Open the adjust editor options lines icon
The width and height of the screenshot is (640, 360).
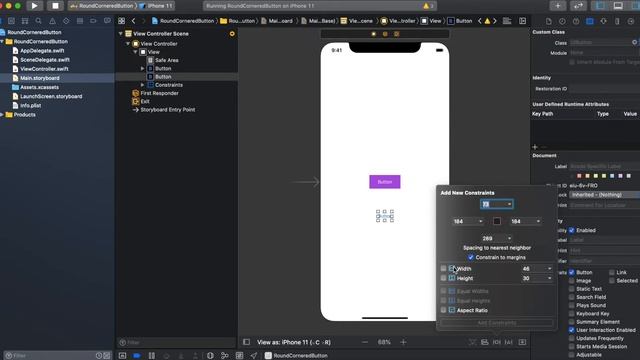coord(507,21)
